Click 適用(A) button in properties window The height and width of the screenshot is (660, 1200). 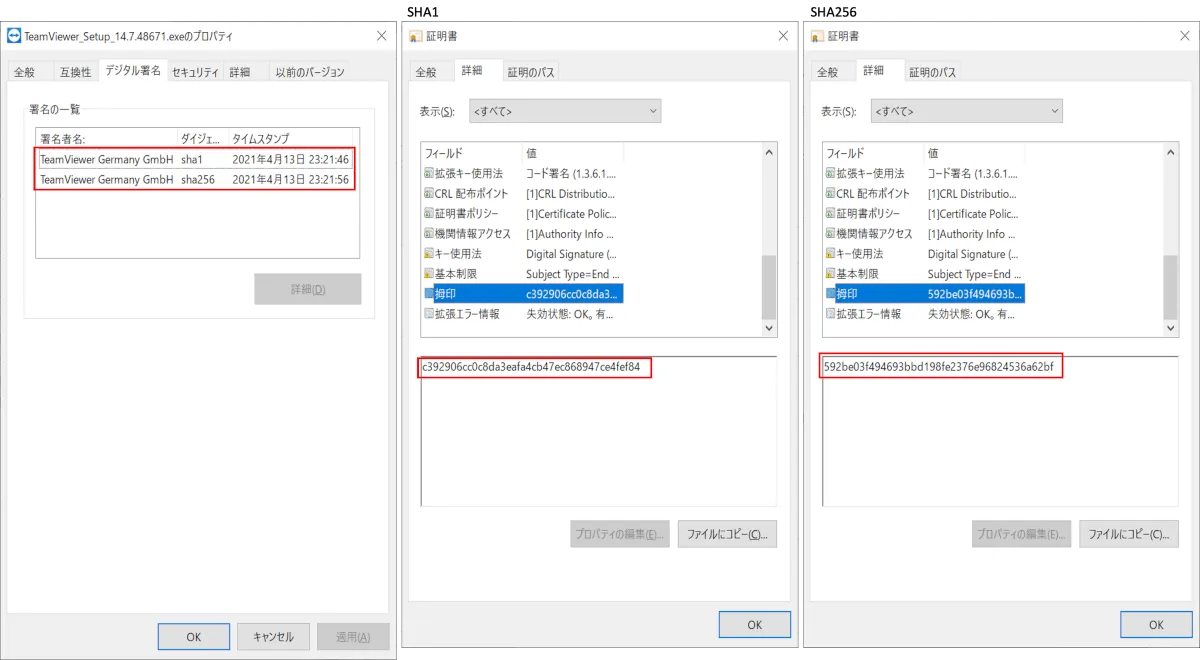353,637
